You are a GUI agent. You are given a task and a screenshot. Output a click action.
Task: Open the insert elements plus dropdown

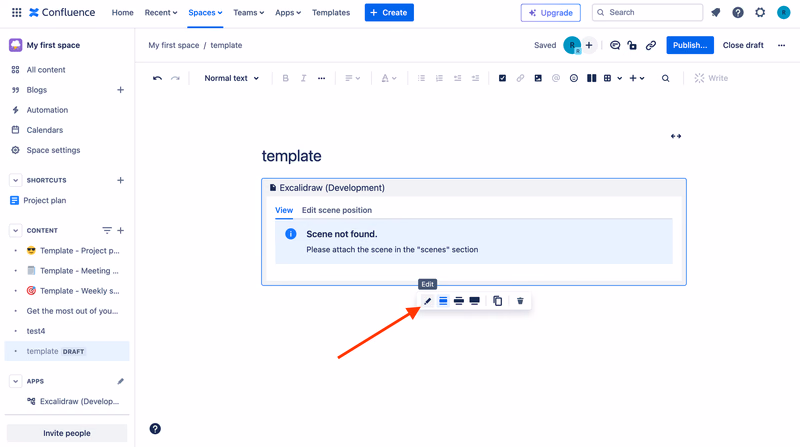(637, 78)
